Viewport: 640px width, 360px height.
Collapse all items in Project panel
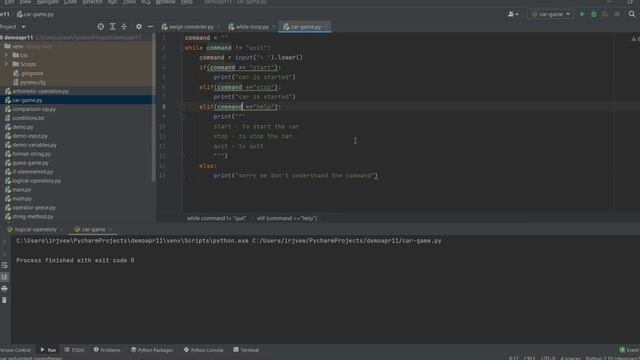coord(124,27)
